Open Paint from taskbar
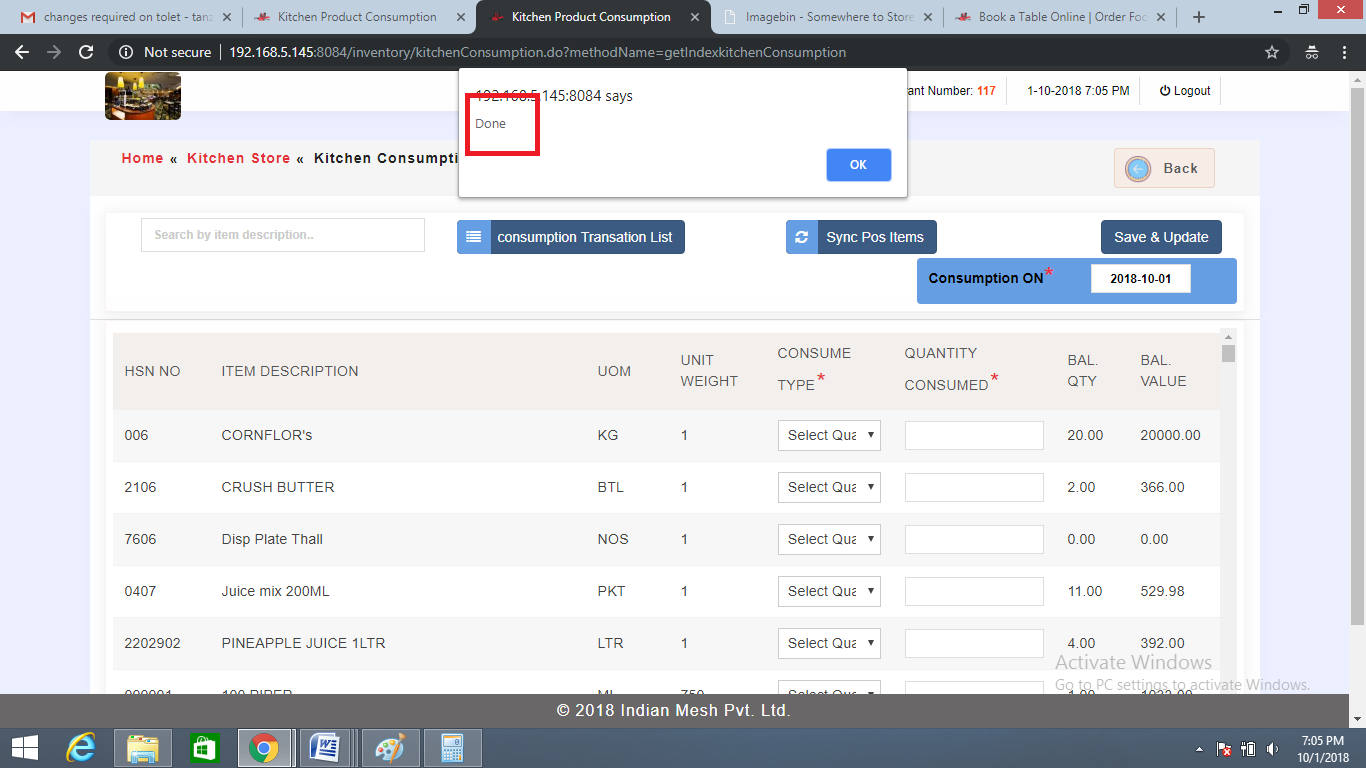1366x768 pixels. [389, 747]
